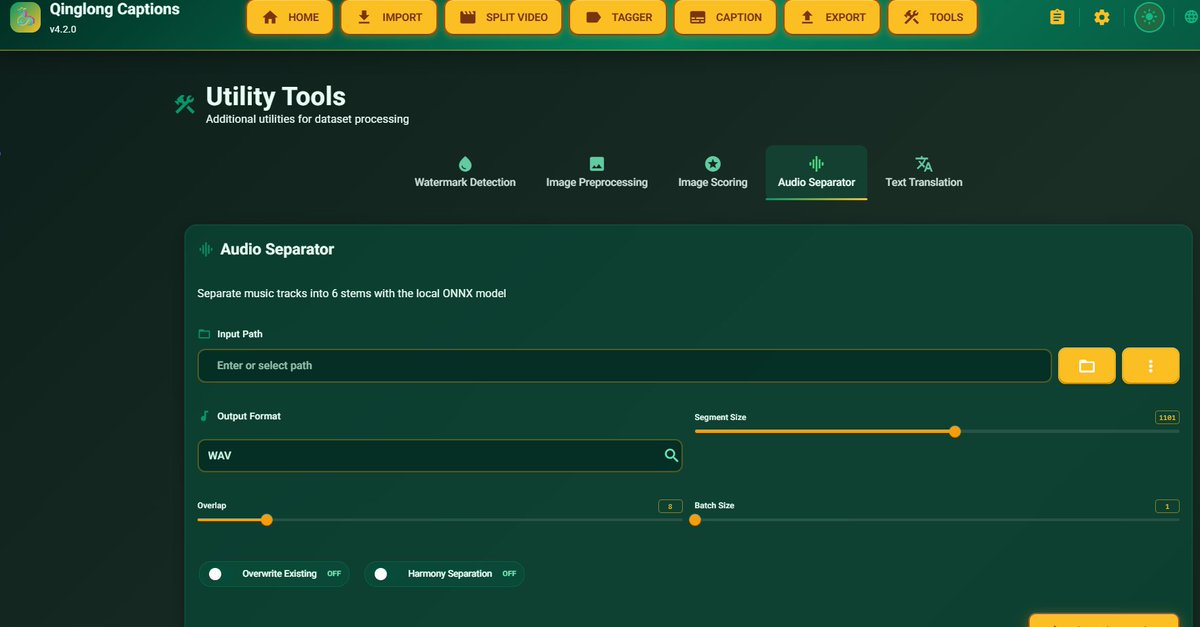Click the version label v4.2.0
1200x627 pixels.
pos(63,29)
